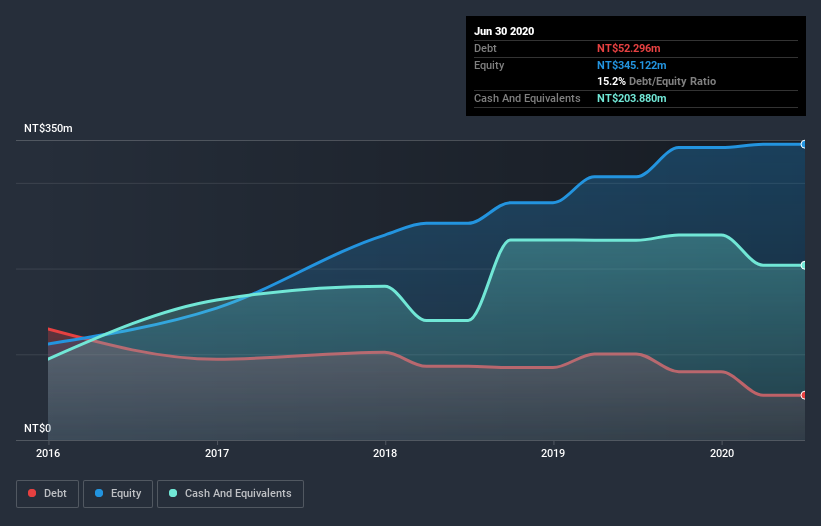Click the 2016 x-axis label
The height and width of the screenshot is (526, 821).
[48, 453]
